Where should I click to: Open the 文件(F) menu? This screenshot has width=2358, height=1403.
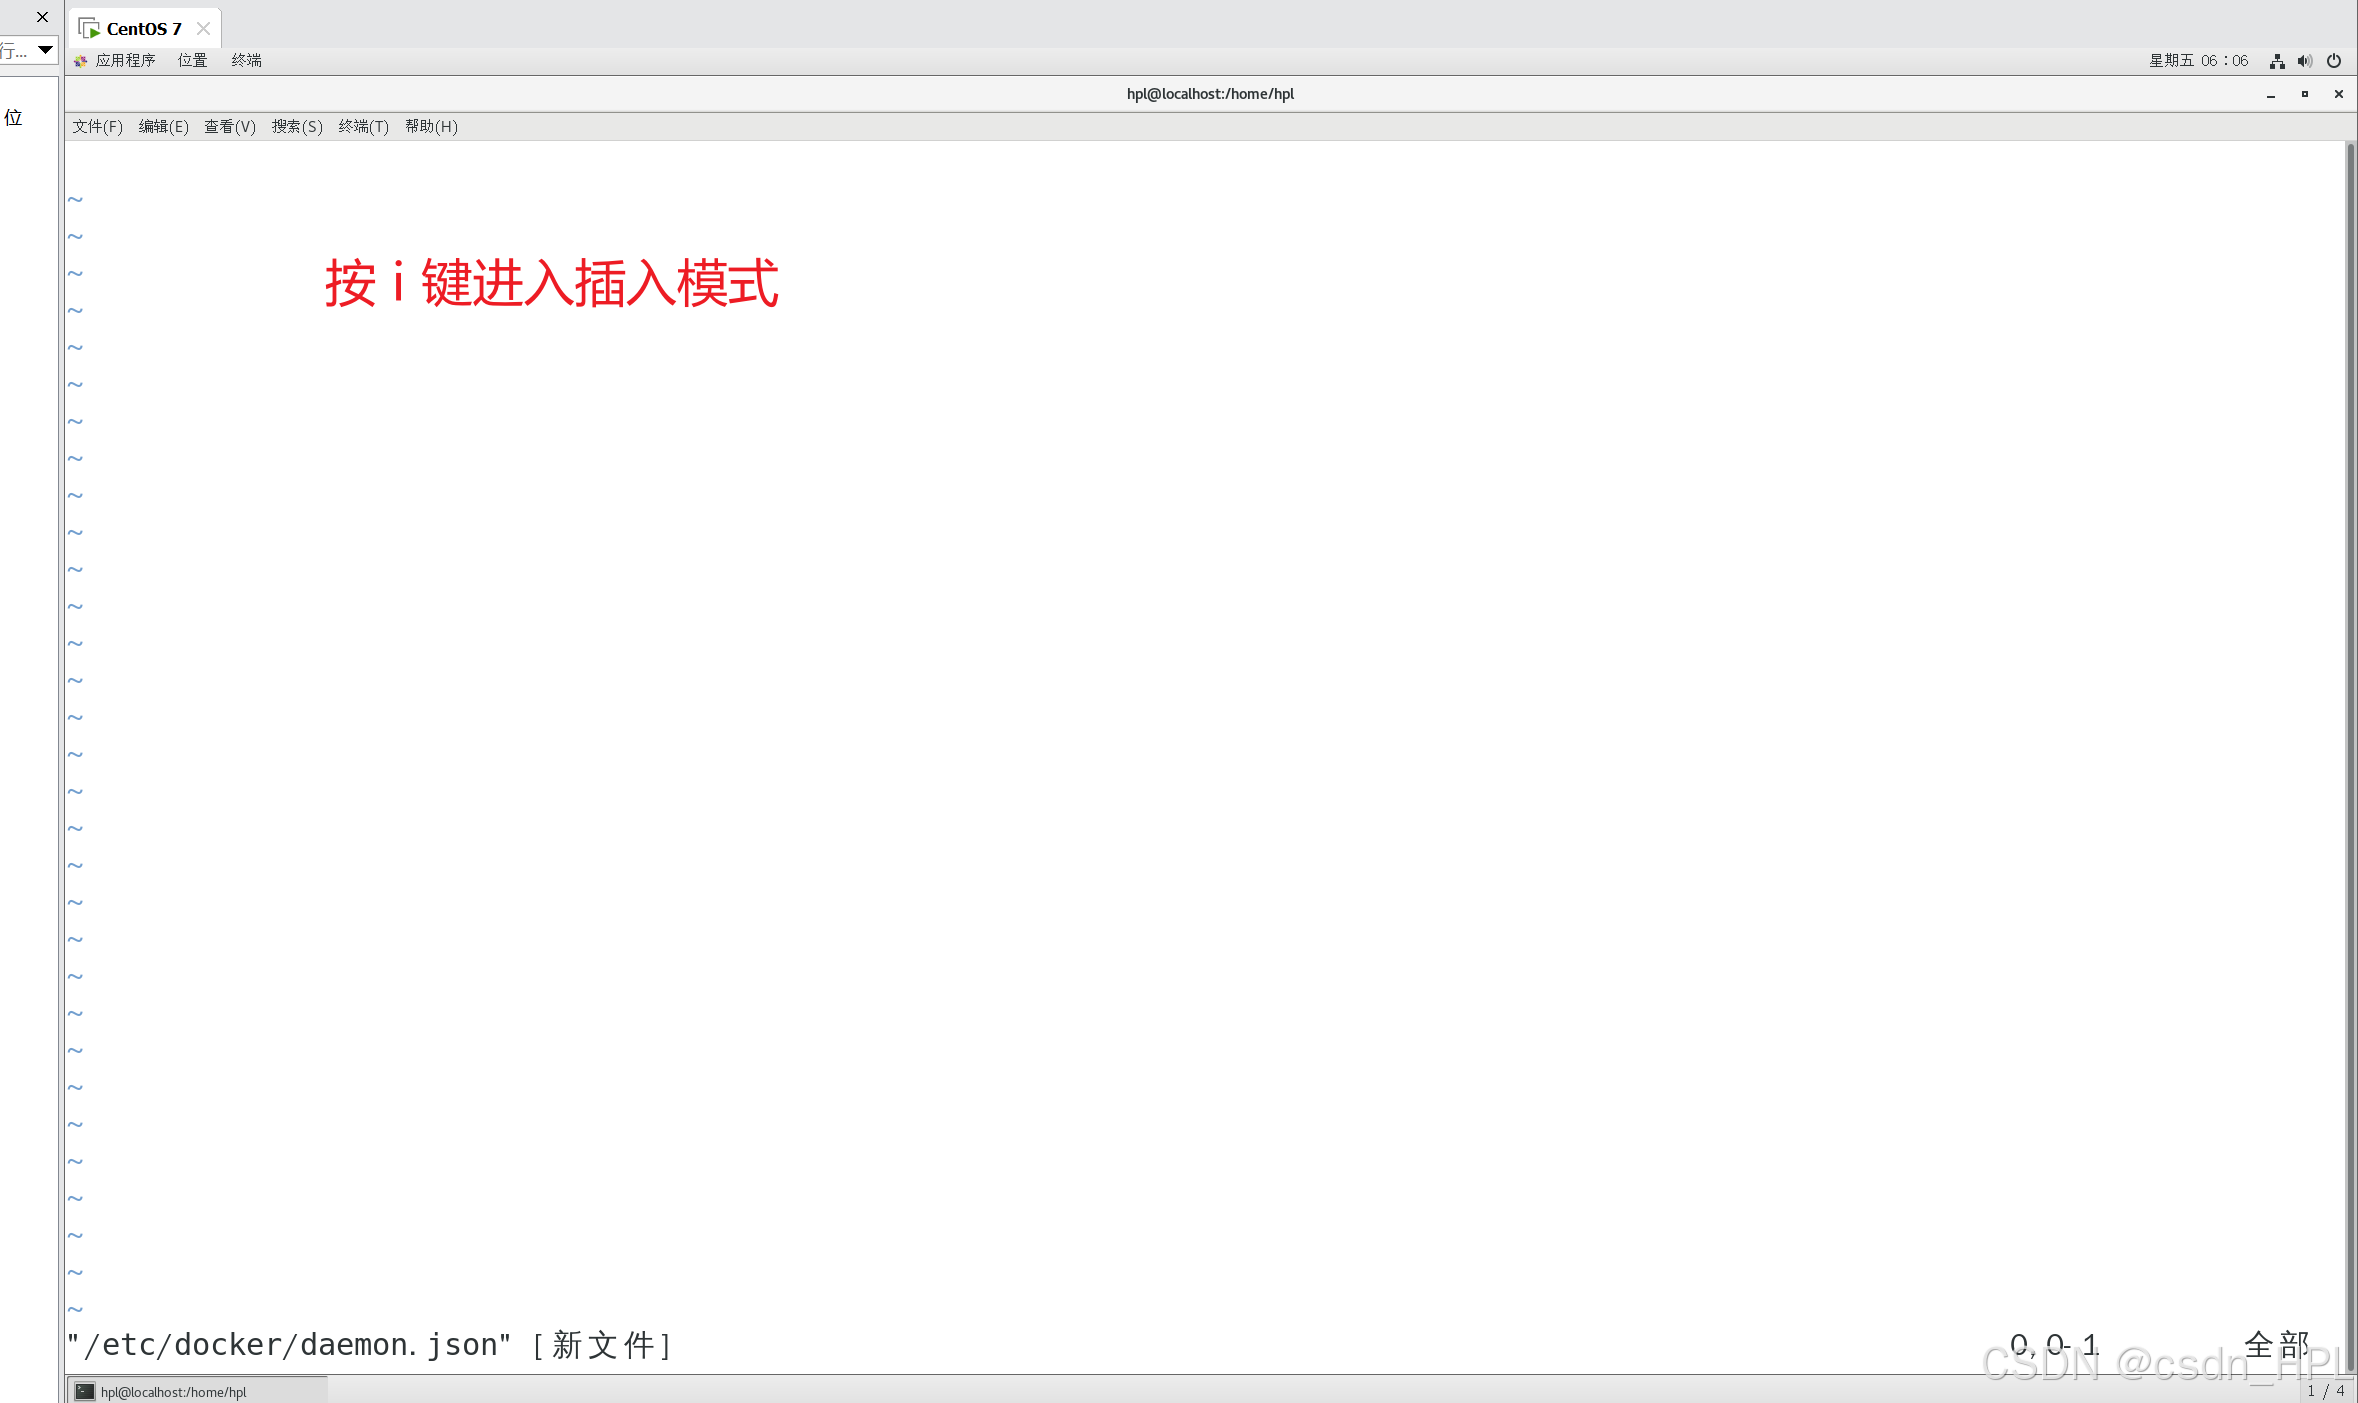tap(97, 126)
